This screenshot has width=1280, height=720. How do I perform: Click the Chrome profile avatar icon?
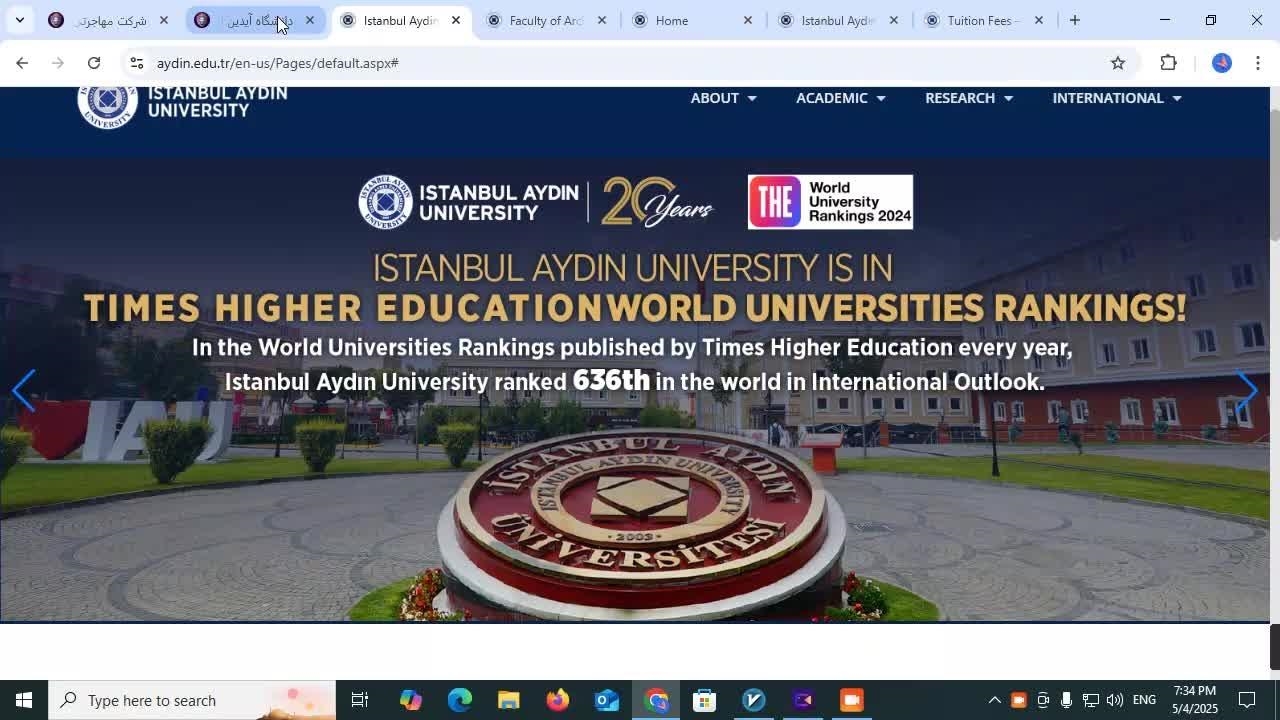pos(1221,63)
